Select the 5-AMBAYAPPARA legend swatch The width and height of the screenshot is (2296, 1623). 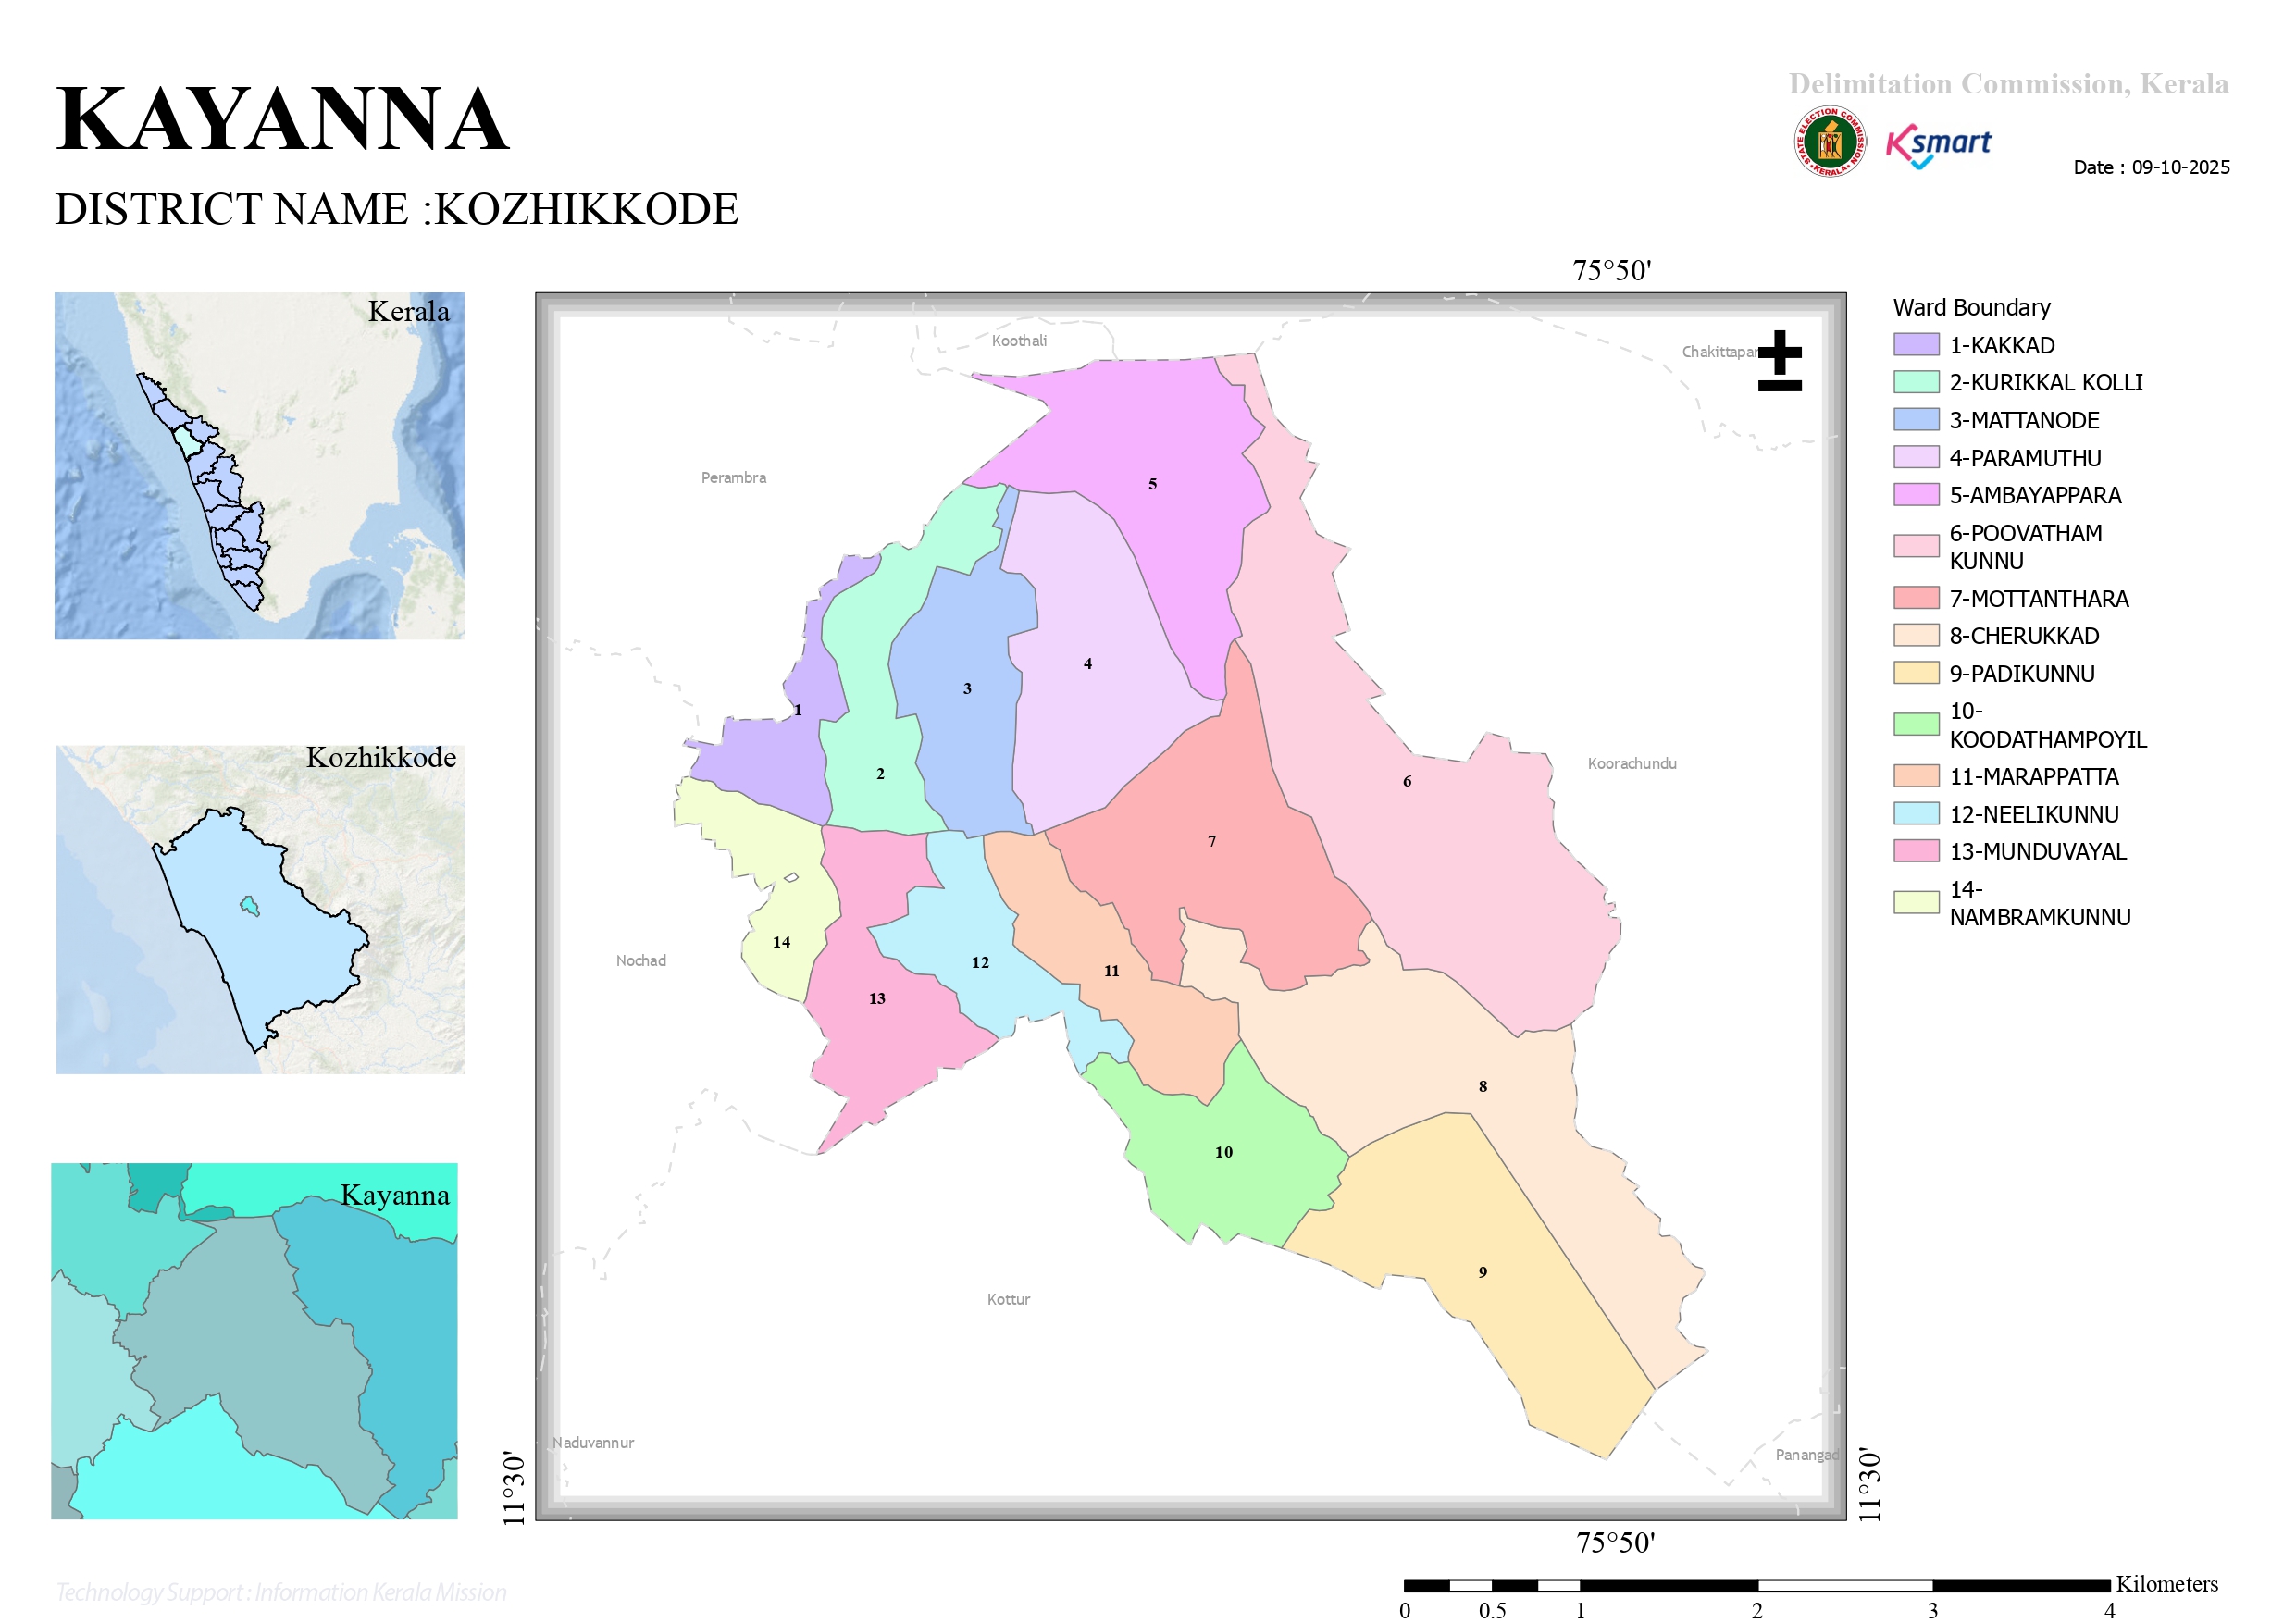tap(1916, 495)
